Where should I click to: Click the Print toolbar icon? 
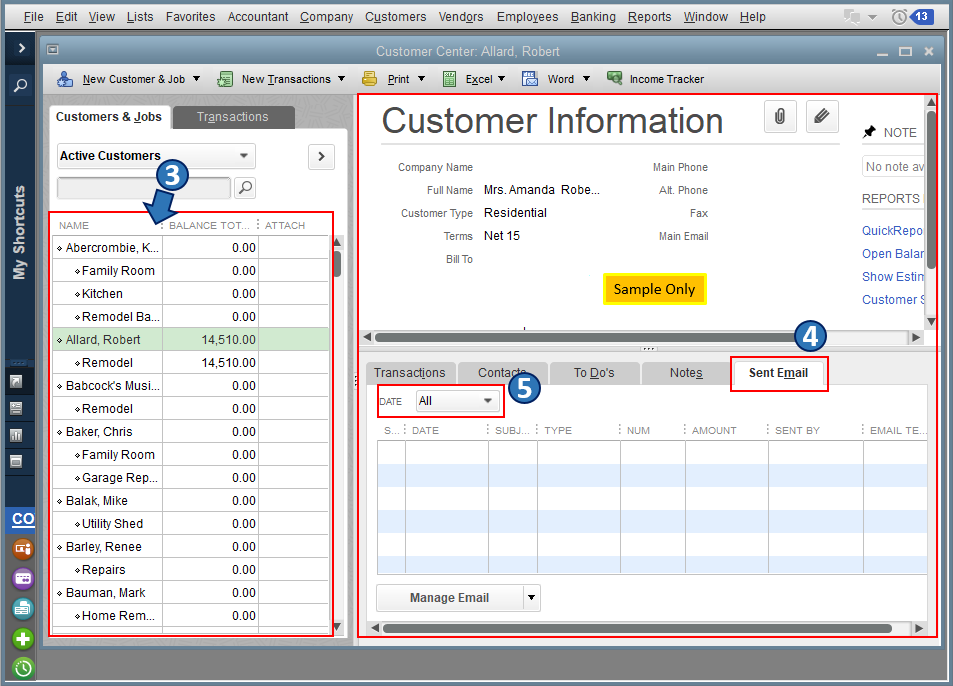pyautogui.click(x=370, y=79)
